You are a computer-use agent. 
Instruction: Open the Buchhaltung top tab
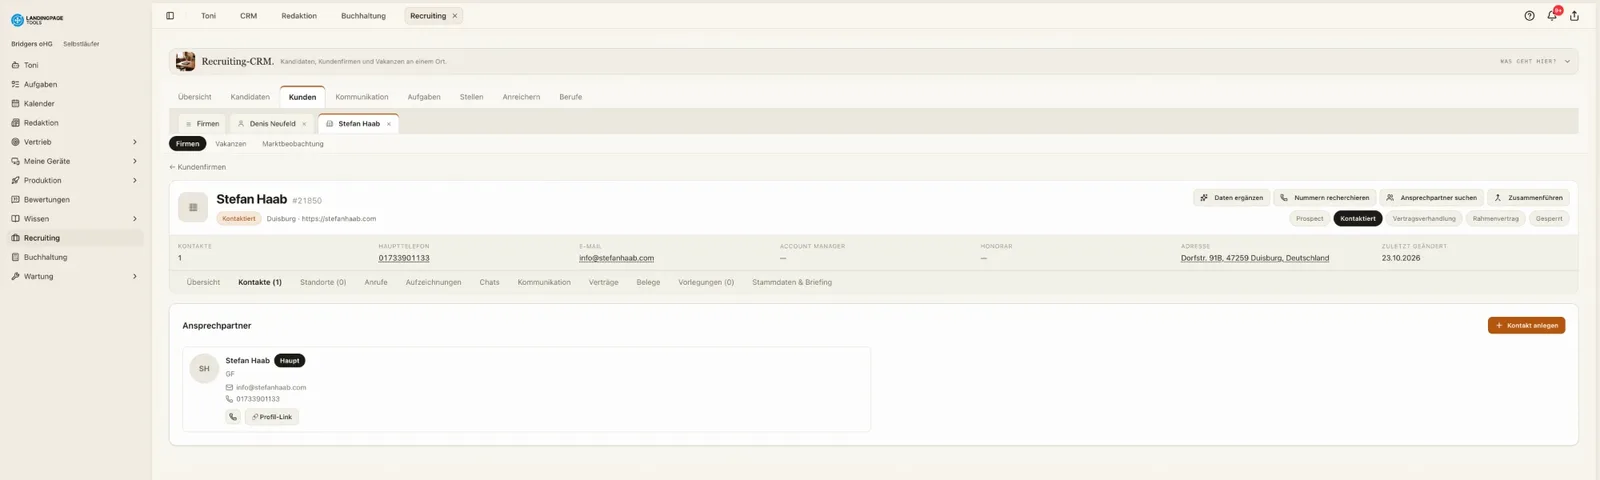coord(363,16)
